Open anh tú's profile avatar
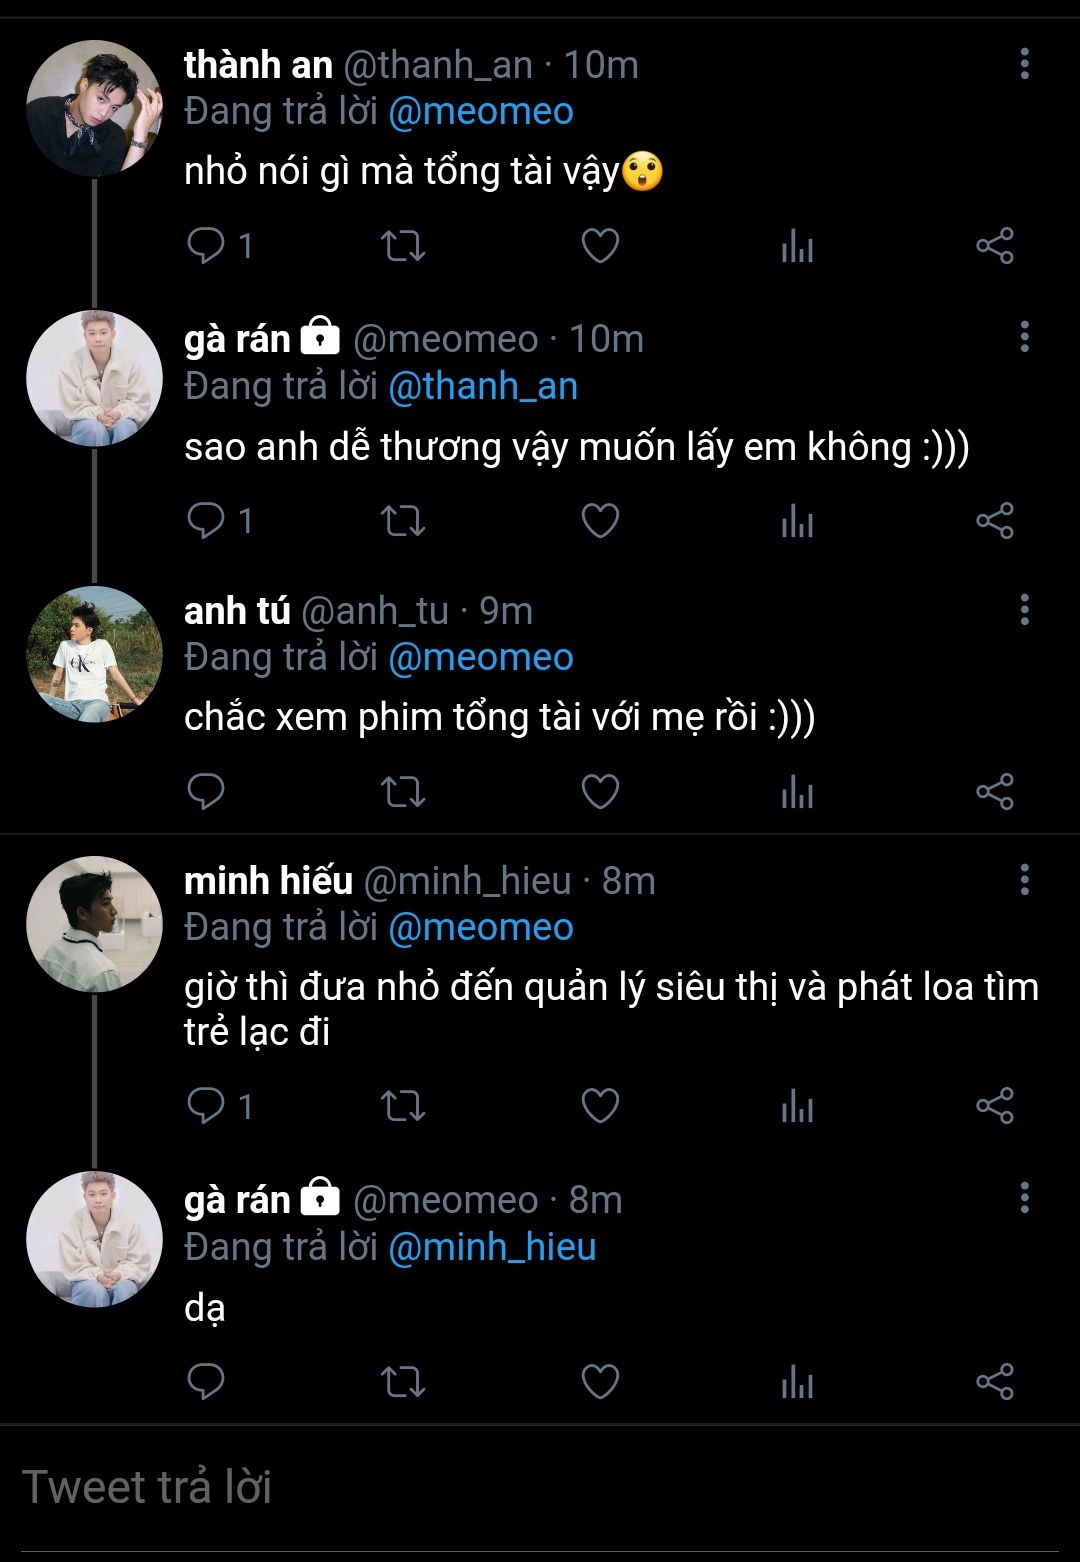 click(x=94, y=654)
